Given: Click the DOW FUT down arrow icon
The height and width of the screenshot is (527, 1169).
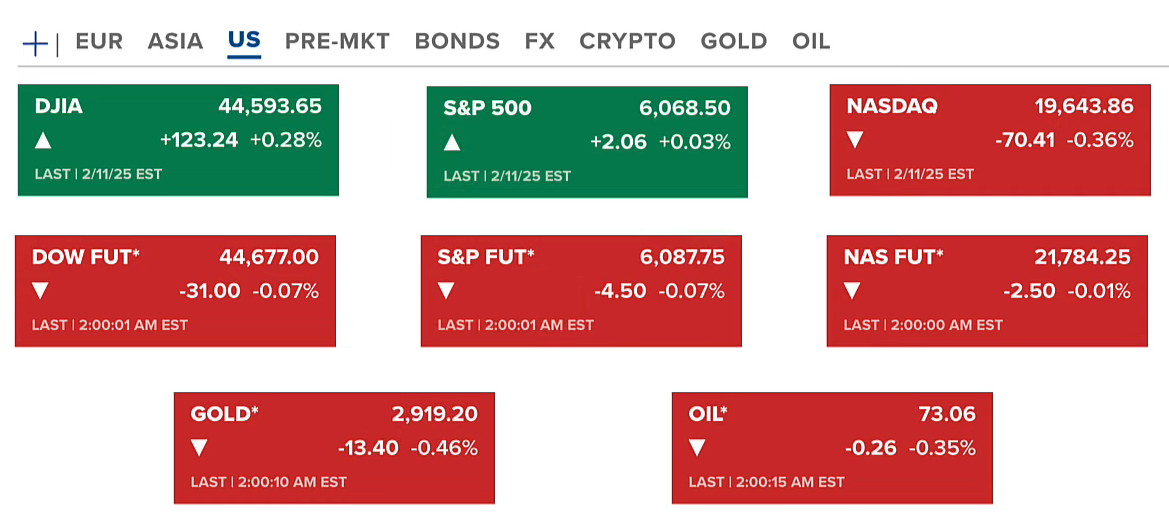Looking at the screenshot, I should [41, 291].
